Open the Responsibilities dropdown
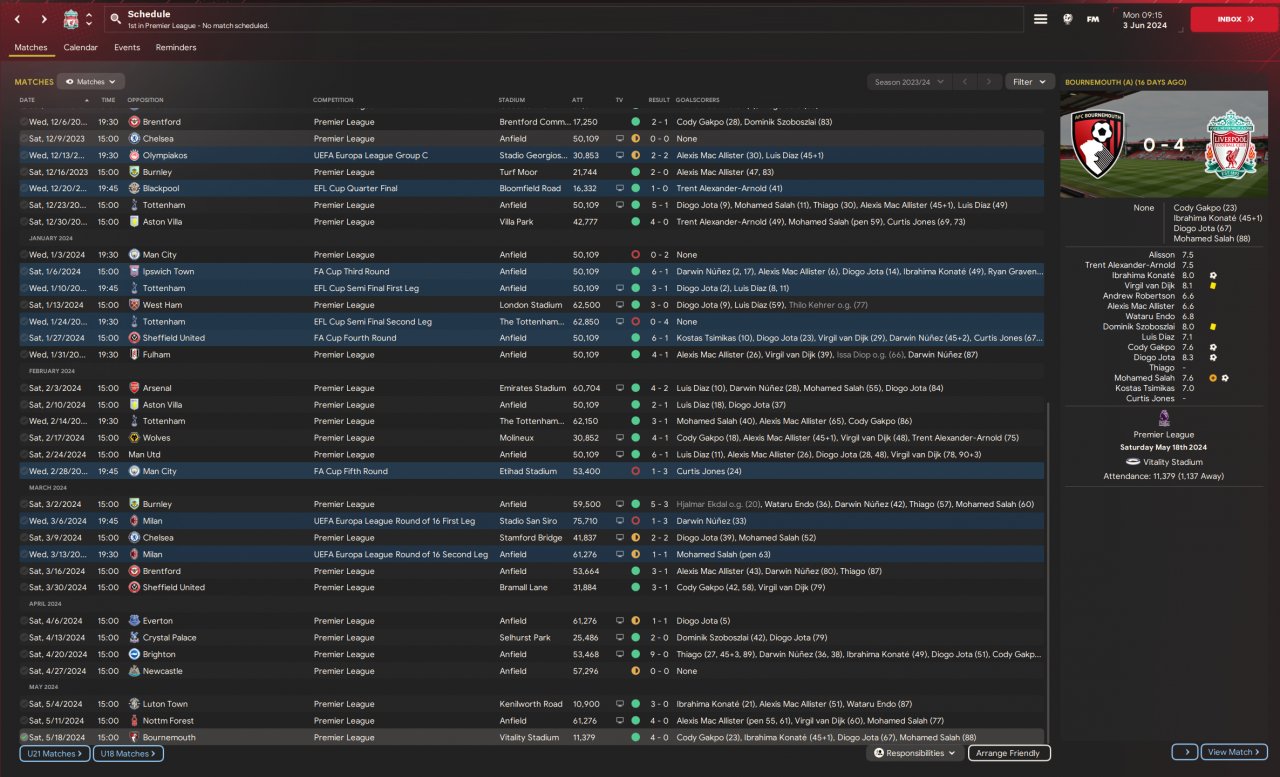 click(915, 753)
